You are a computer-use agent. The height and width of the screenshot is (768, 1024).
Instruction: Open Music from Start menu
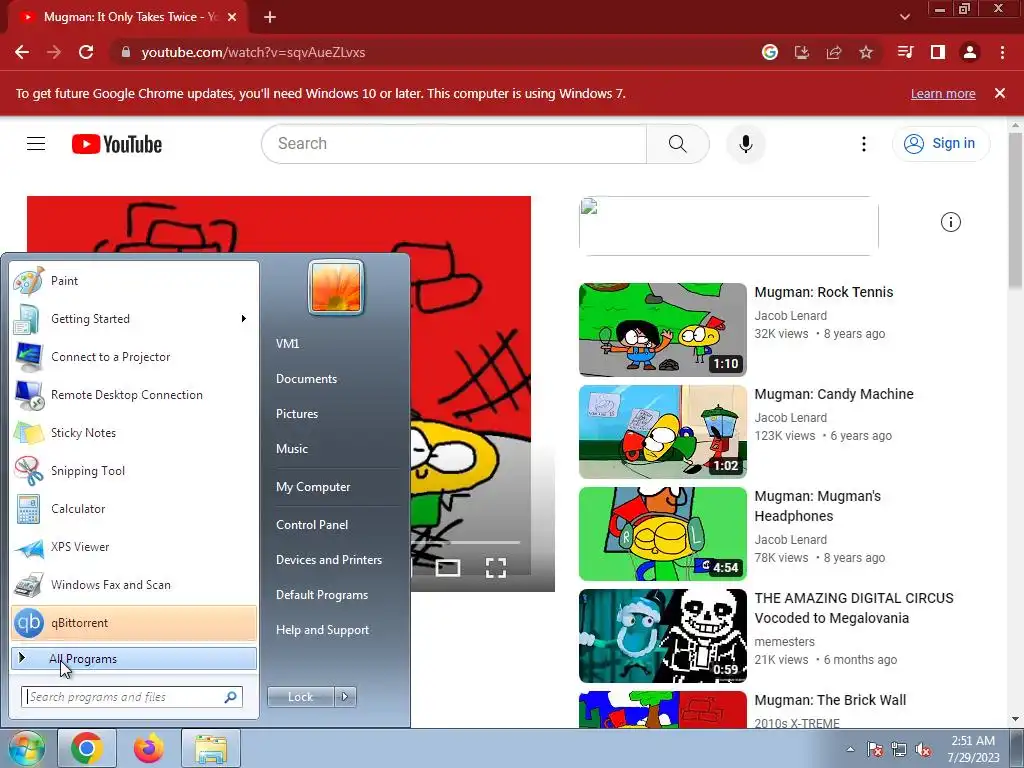[x=291, y=449]
